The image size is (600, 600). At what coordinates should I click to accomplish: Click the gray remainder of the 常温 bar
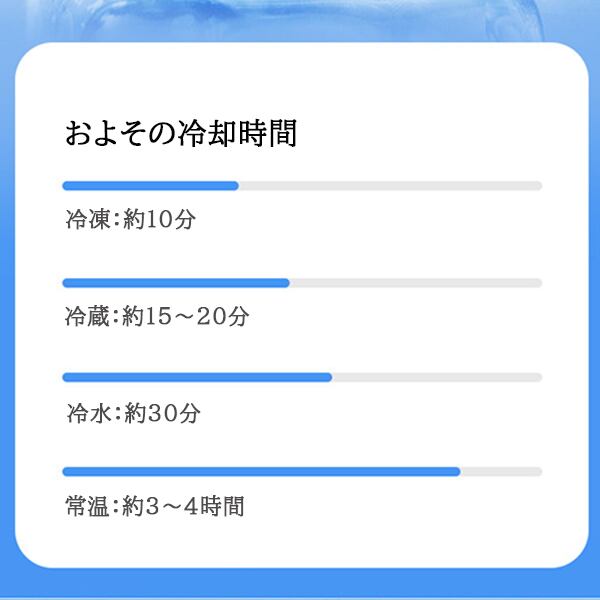(501, 471)
